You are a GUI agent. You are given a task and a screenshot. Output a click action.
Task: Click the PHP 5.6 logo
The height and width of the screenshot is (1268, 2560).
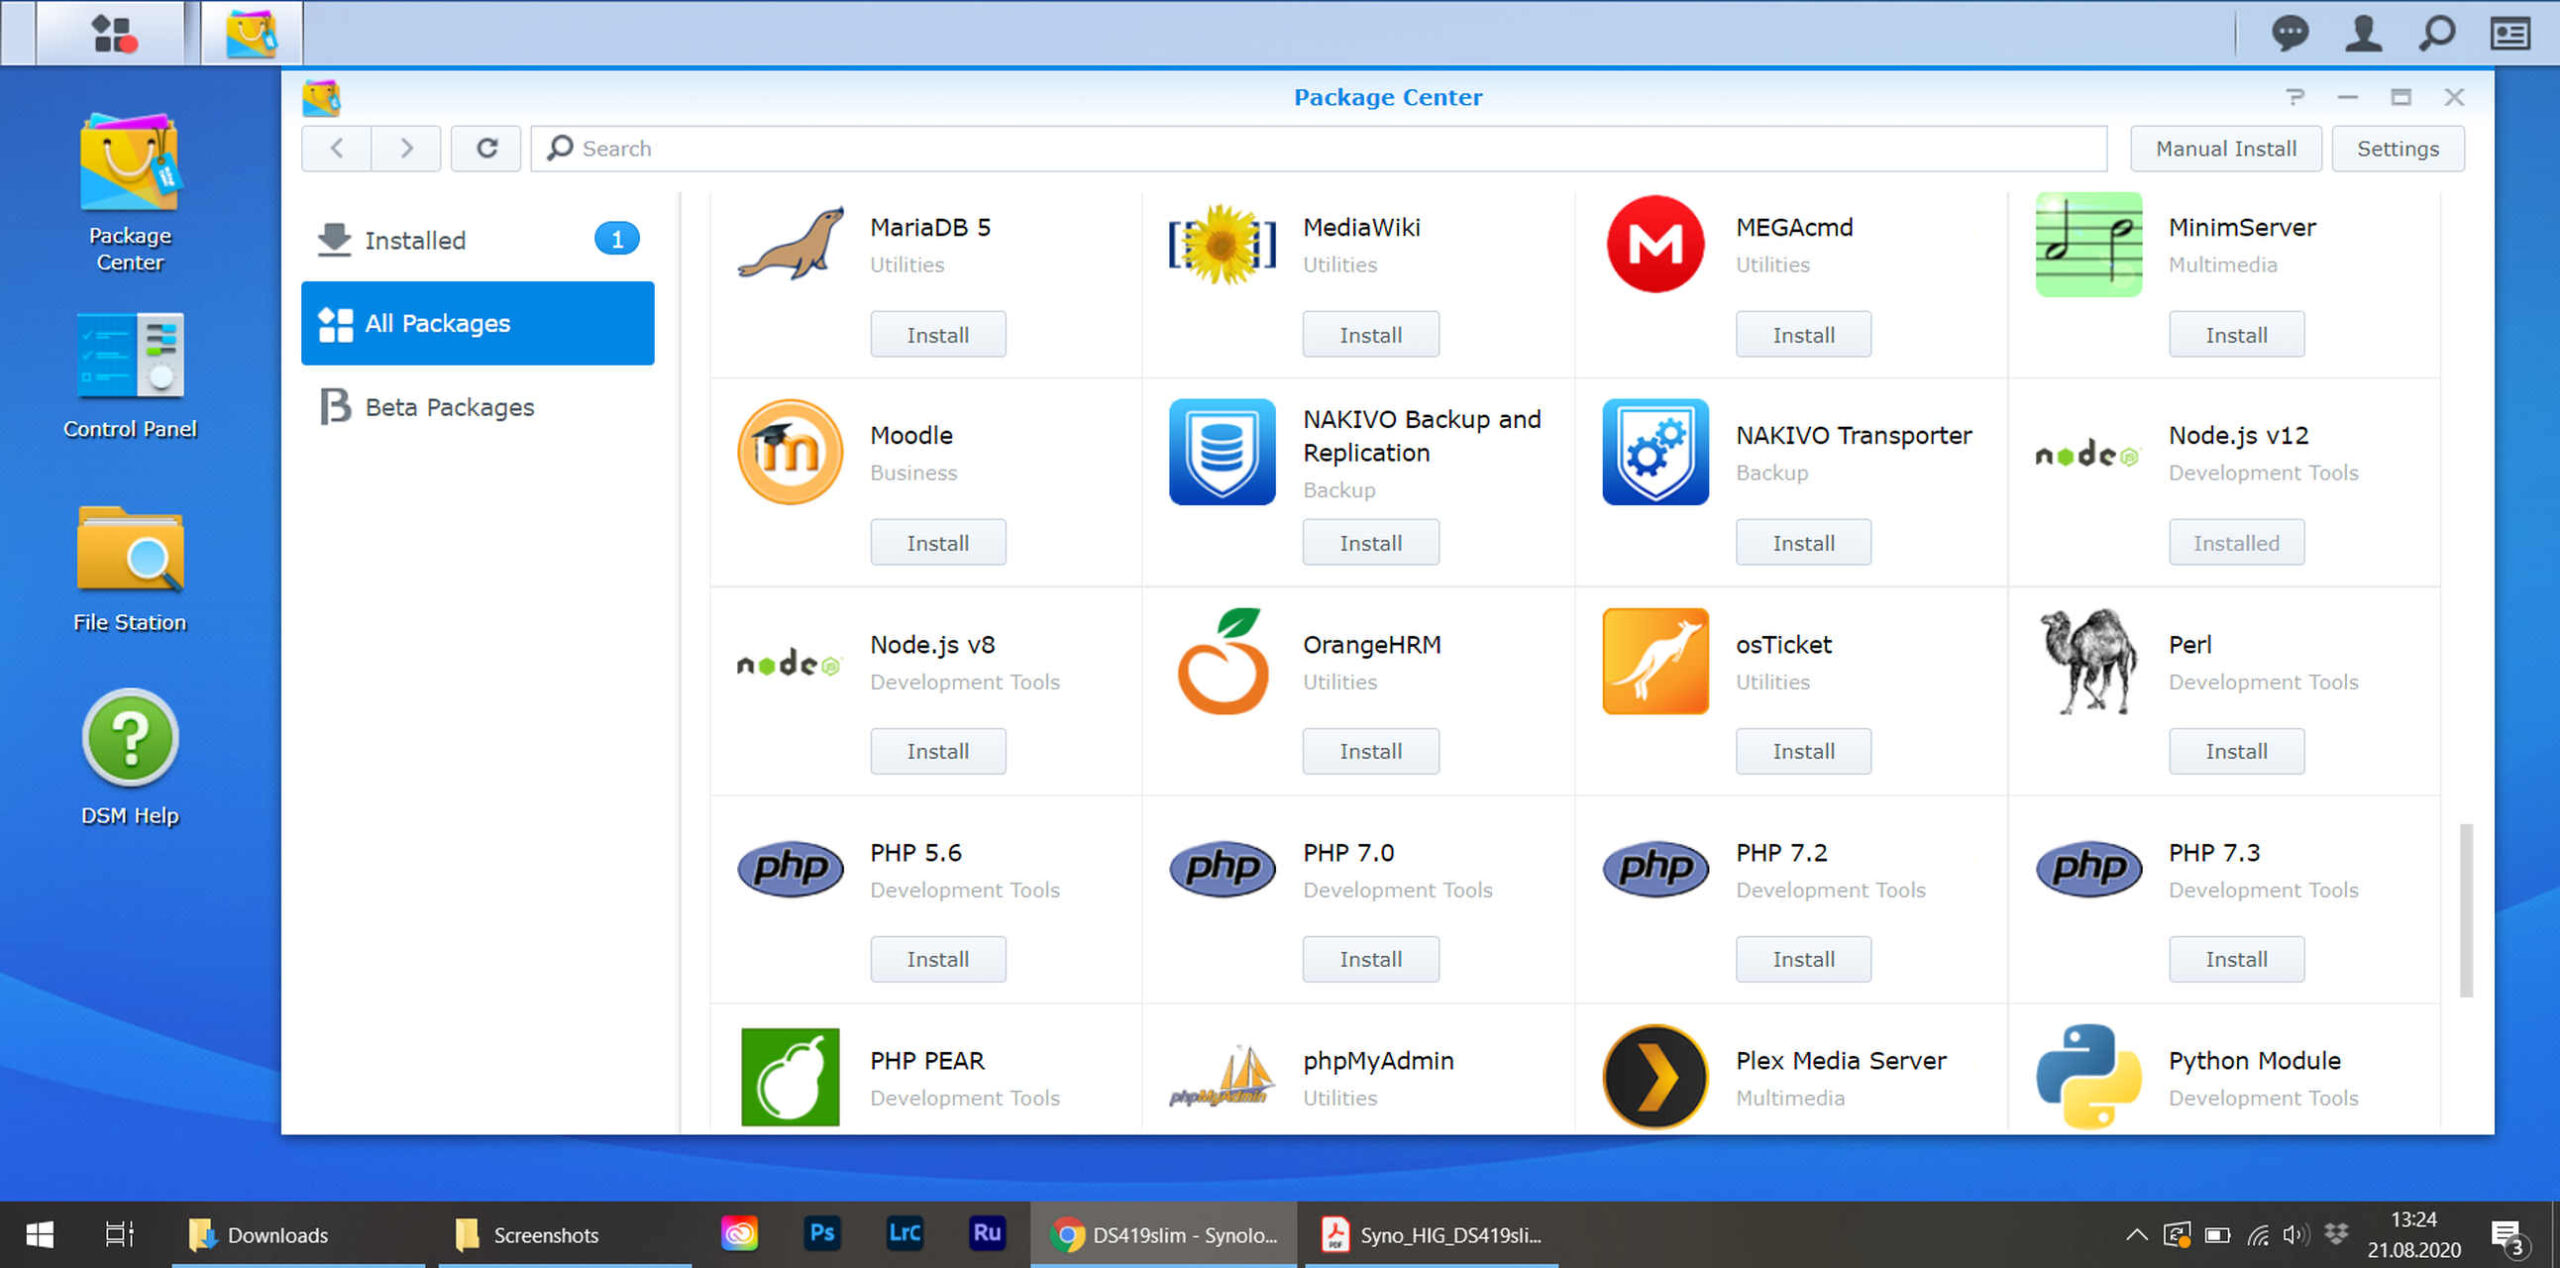click(x=790, y=868)
